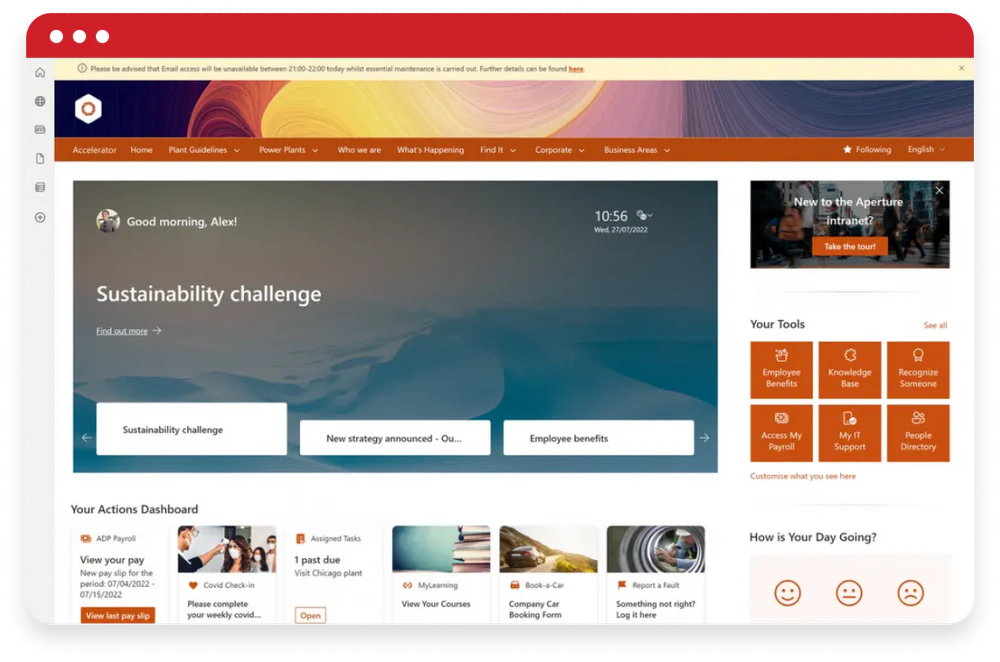The height and width of the screenshot is (662, 1000).
Task: Click the View last pay slip button
Action: point(117,616)
